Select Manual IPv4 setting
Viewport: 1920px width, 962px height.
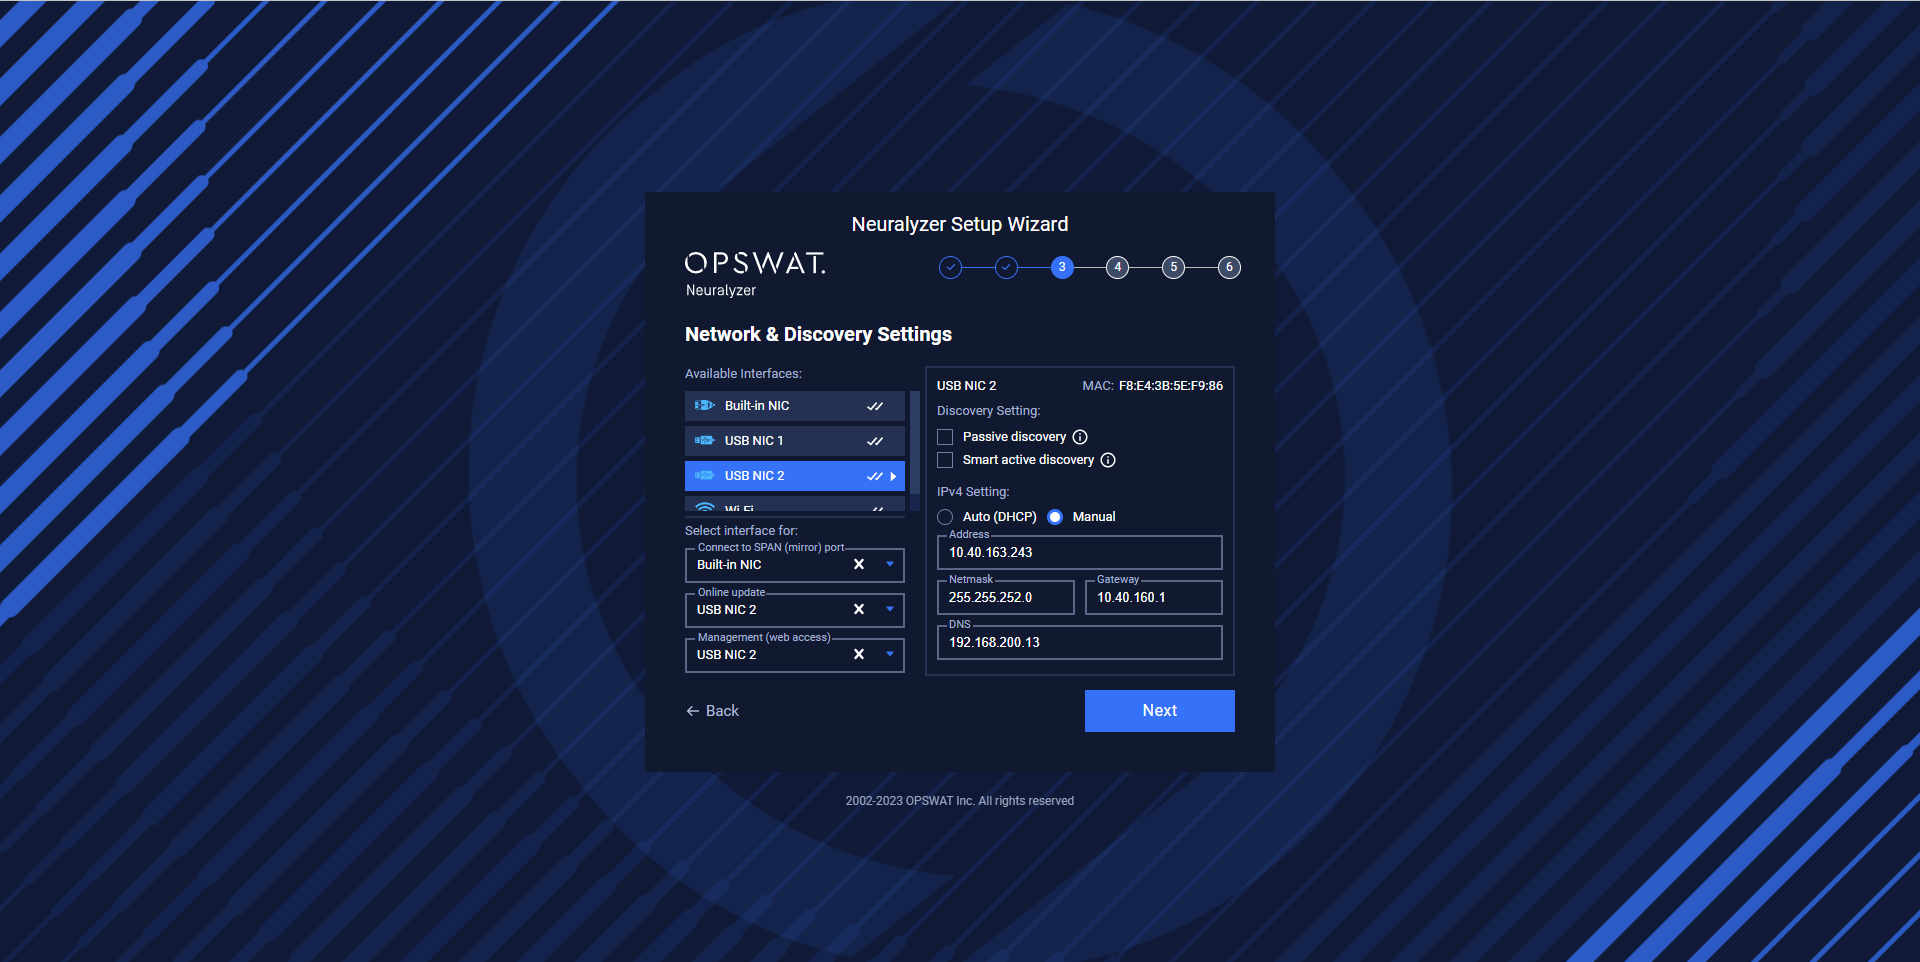[x=1055, y=517]
